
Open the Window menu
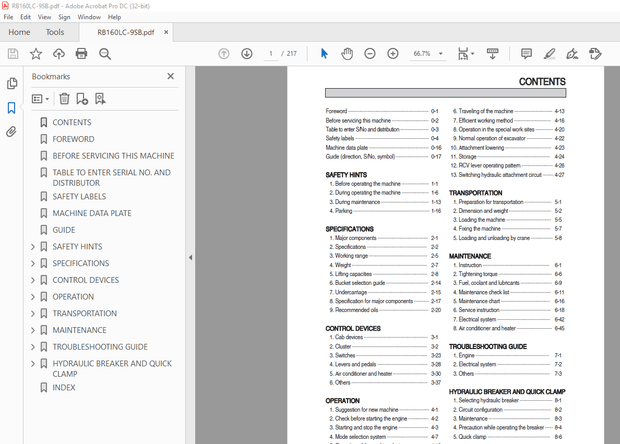[89, 17]
